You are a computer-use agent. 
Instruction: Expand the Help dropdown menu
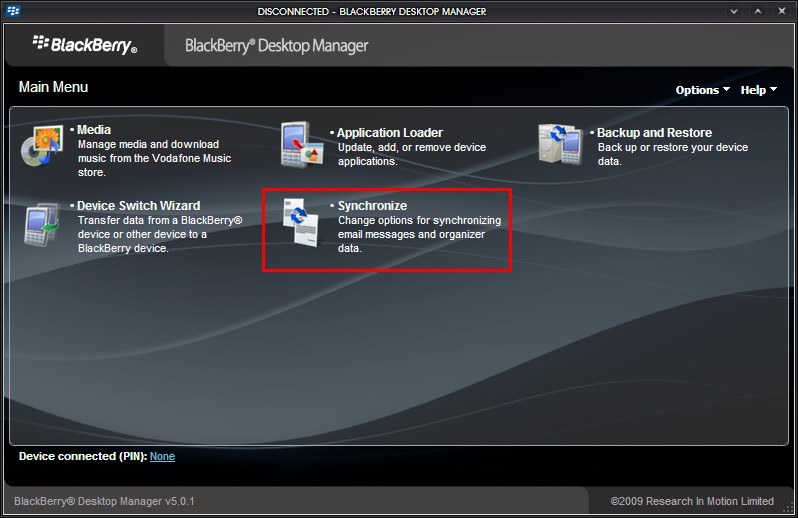pyautogui.click(x=758, y=90)
